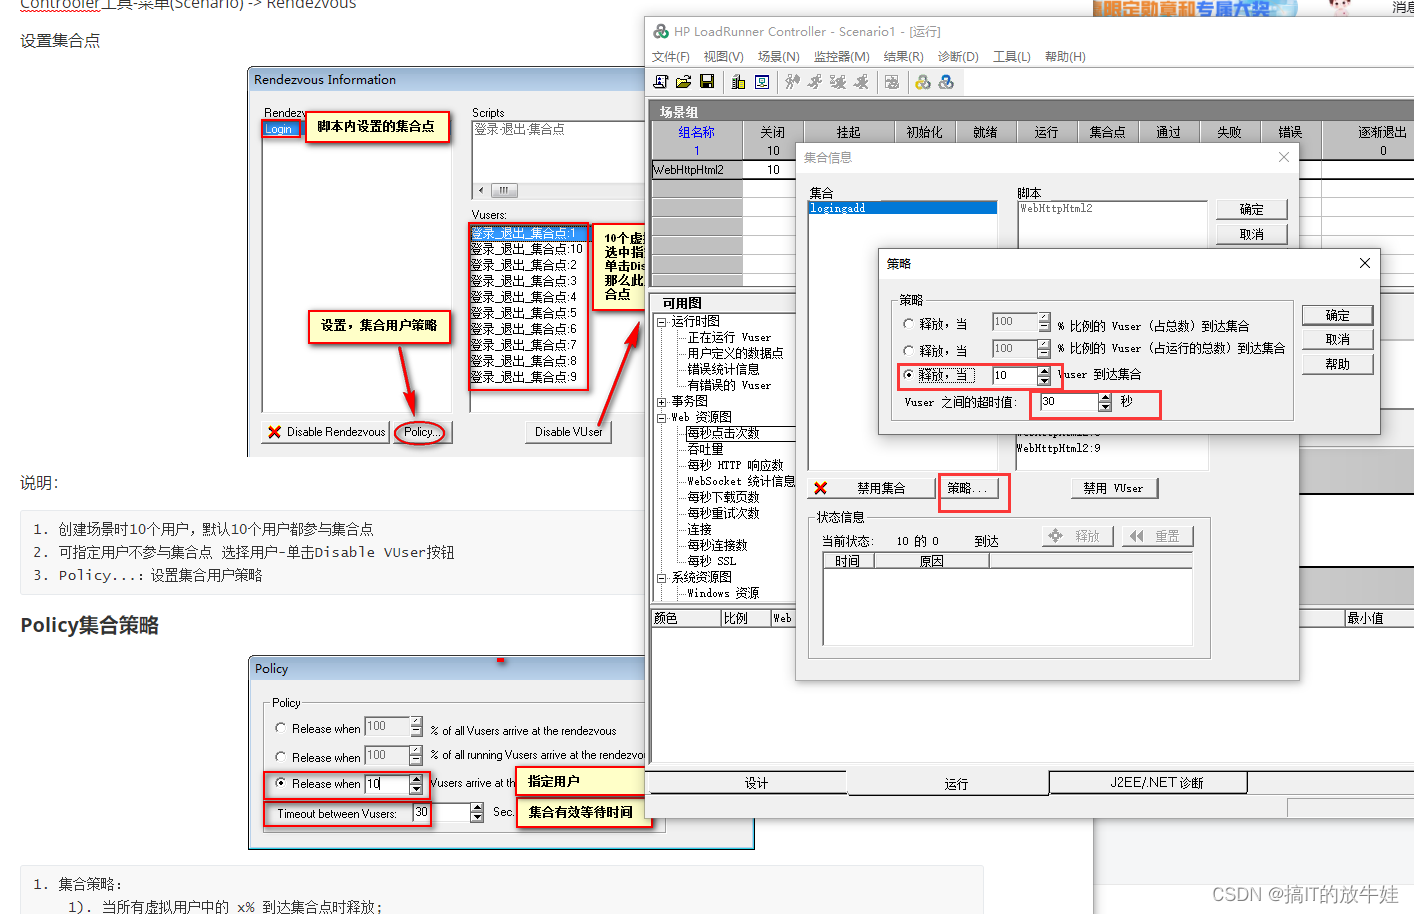Select 每秒点击次数 in the graph tree
The width and height of the screenshot is (1414, 914).
click(723, 433)
